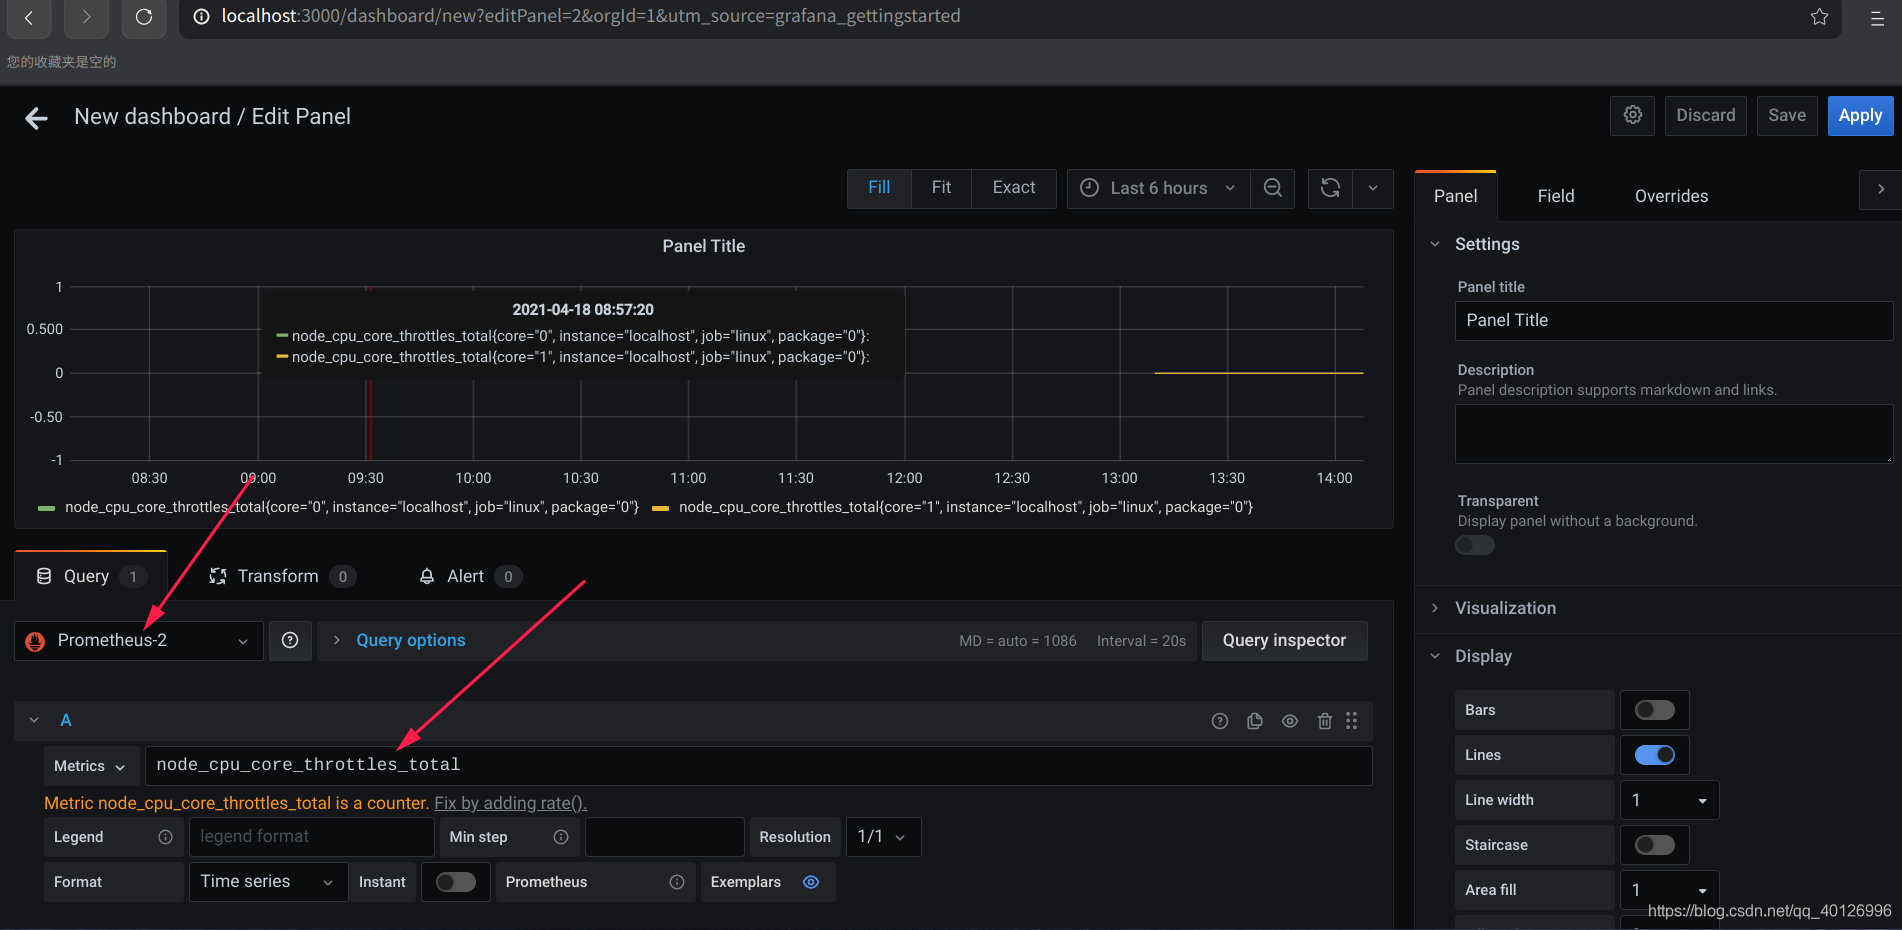This screenshot has height=930, width=1902.
Task: Collapse the Settings section
Action: coord(1487,244)
